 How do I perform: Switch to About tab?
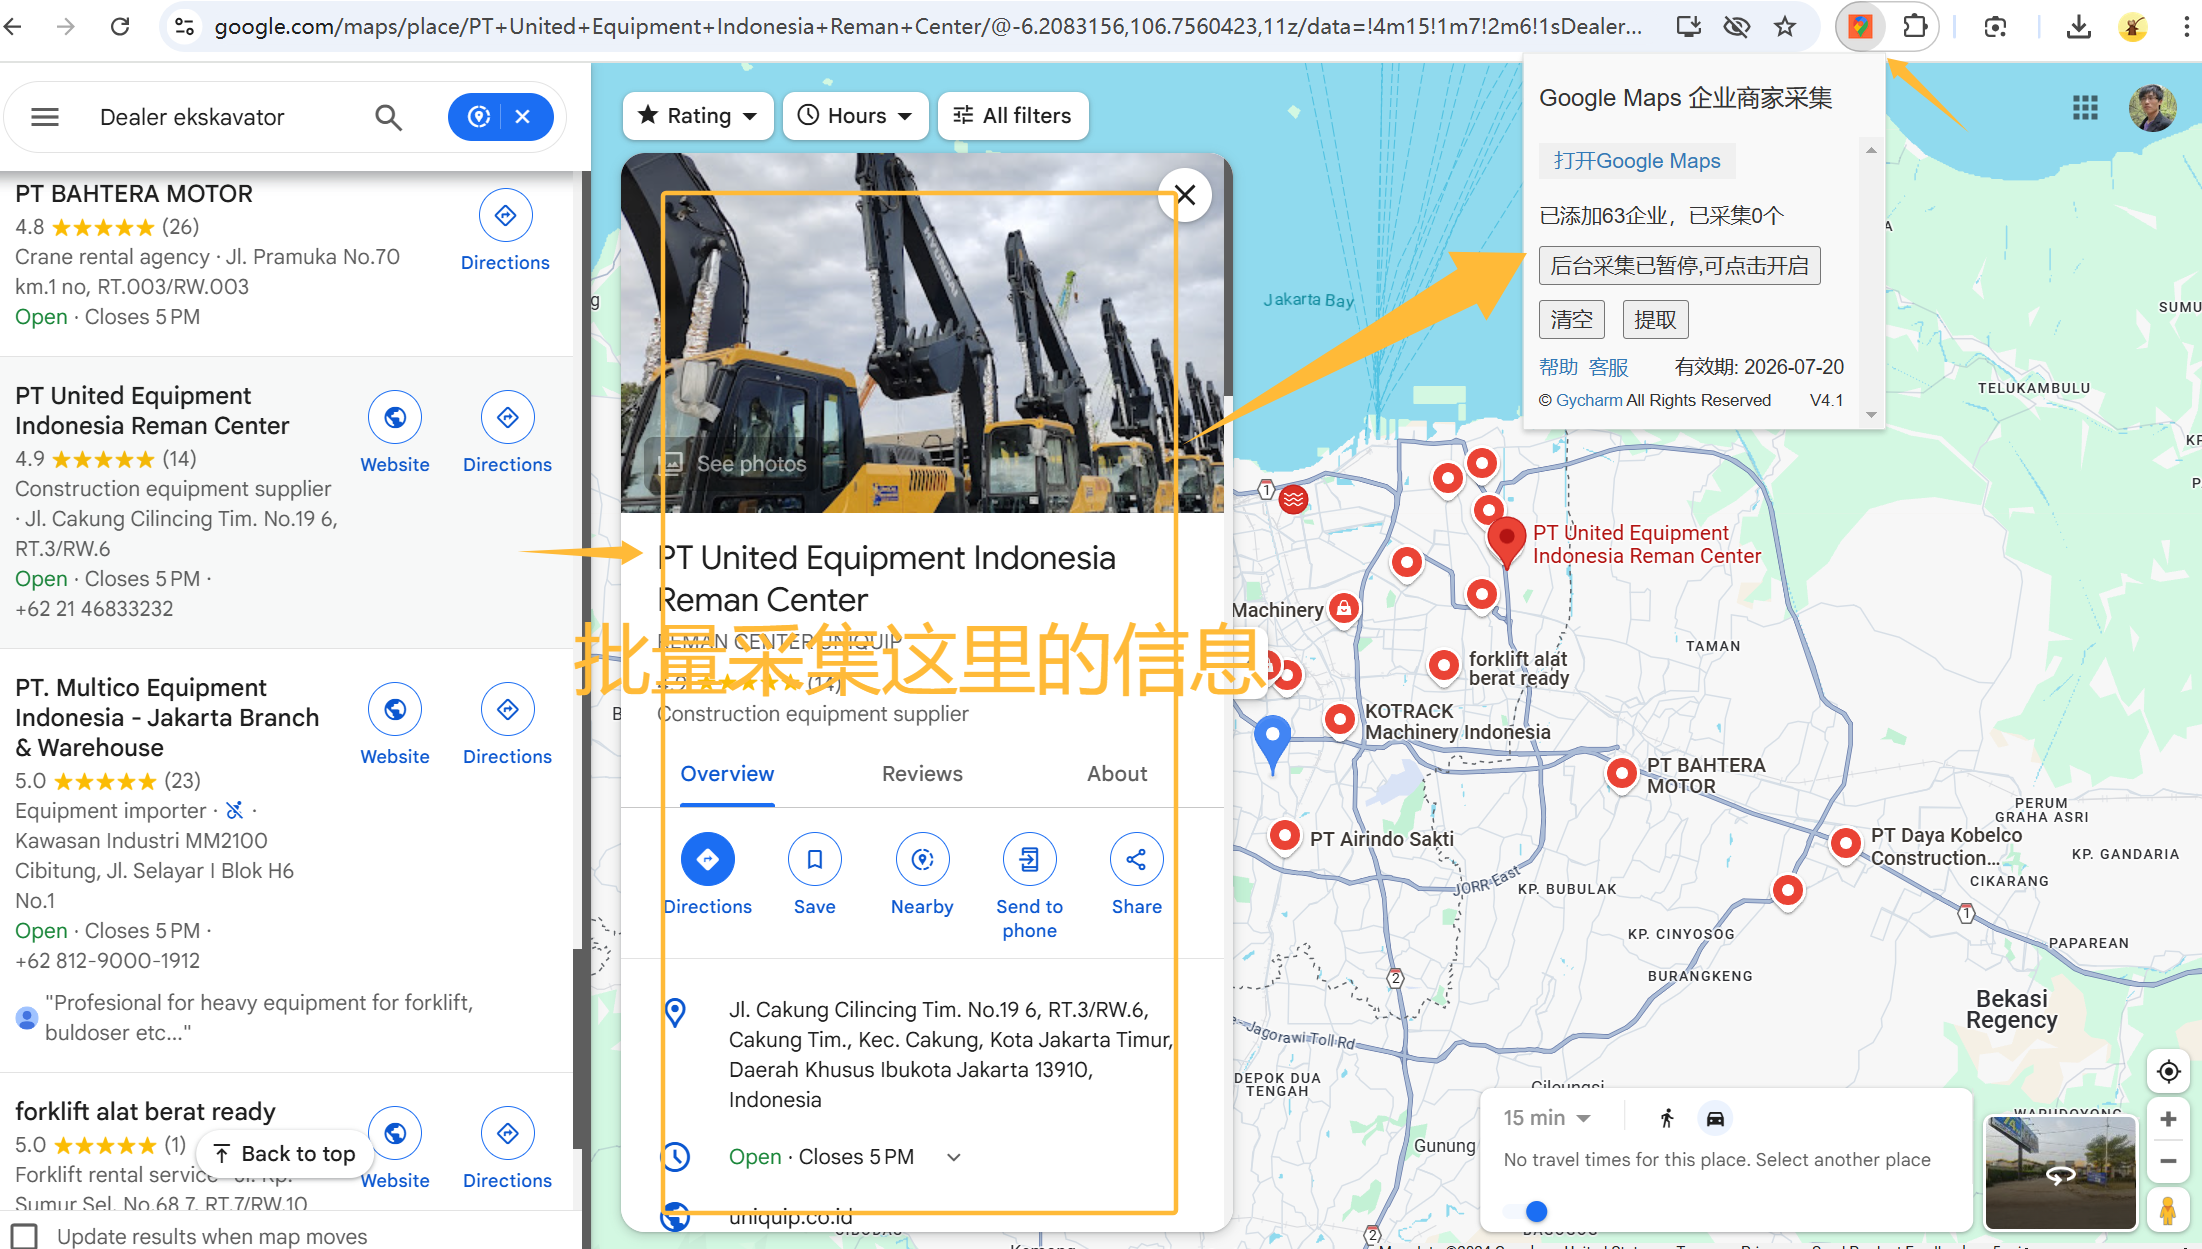pyautogui.click(x=1117, y=774)
